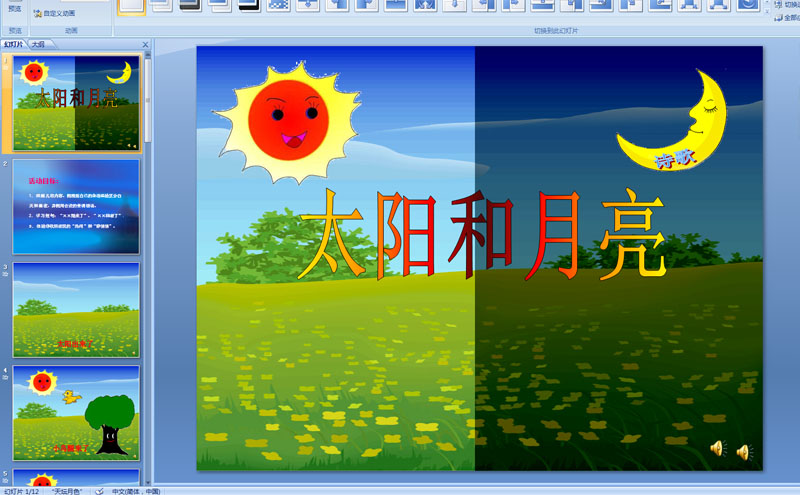Select the 太阳和月亮 WordArt title
This screenshot has height=495, width=800.
pyautogui.click(x=481, y=235)
